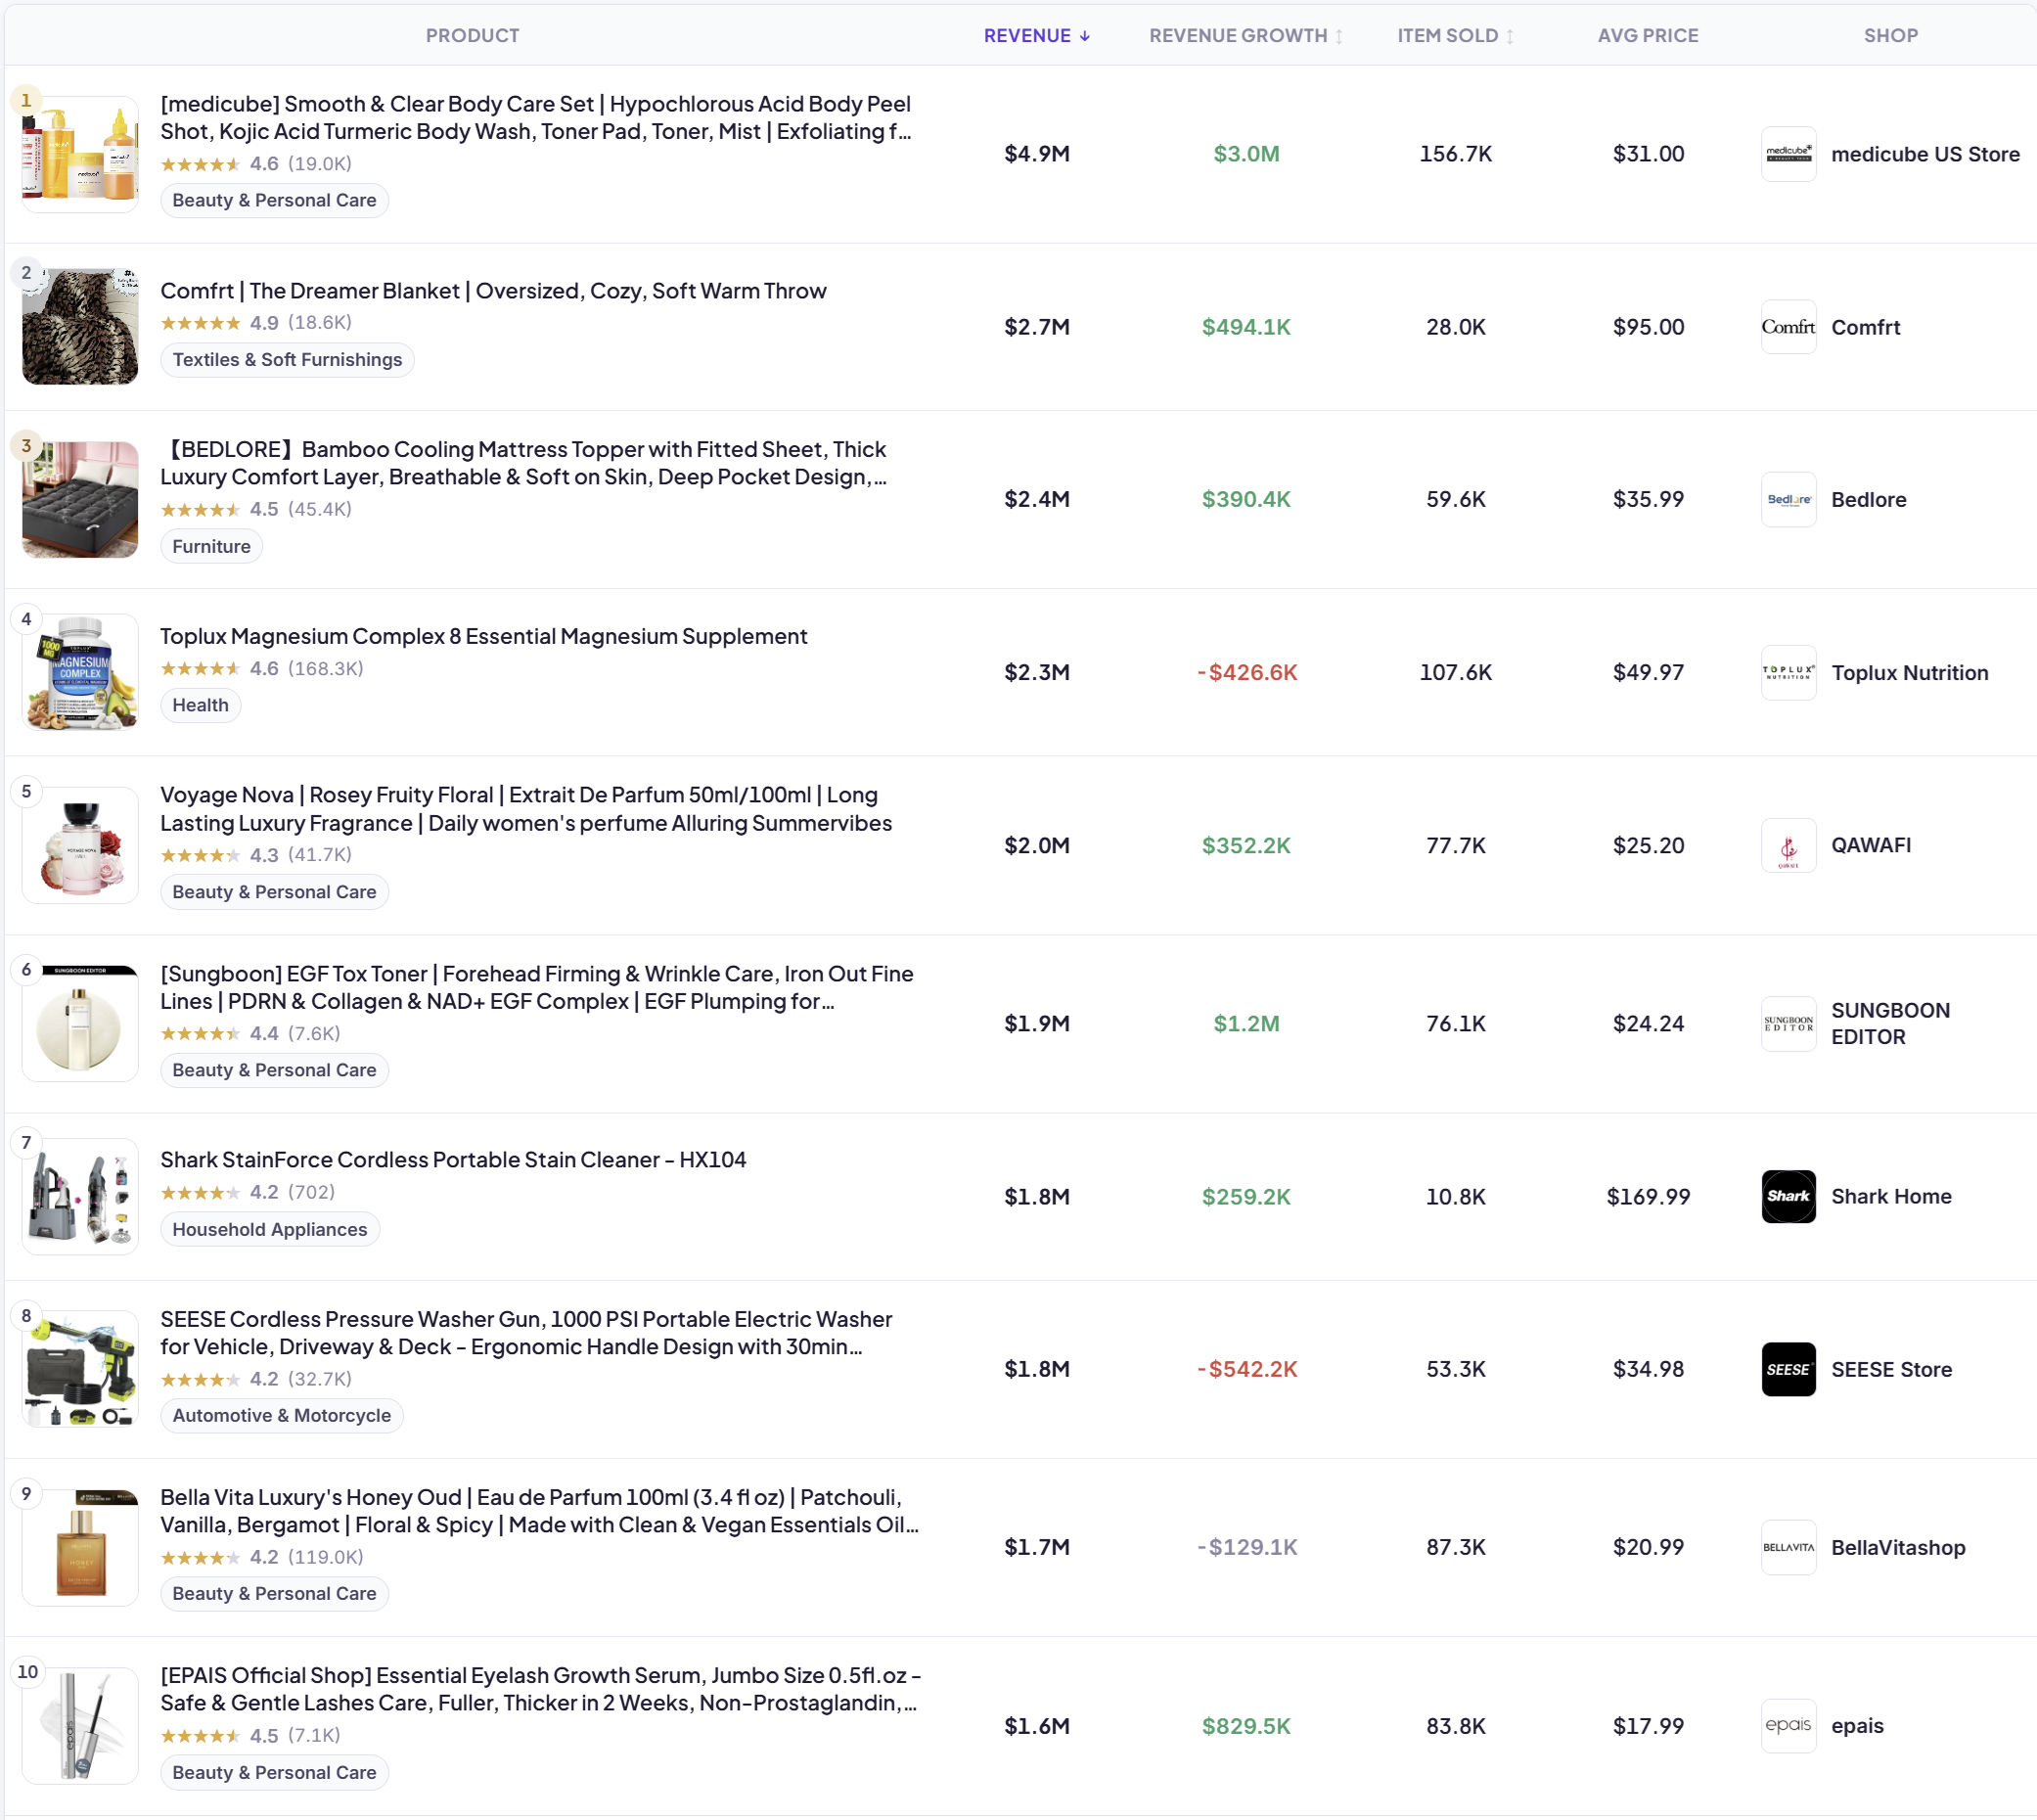View BEDLORE mattress topper image

80,499
